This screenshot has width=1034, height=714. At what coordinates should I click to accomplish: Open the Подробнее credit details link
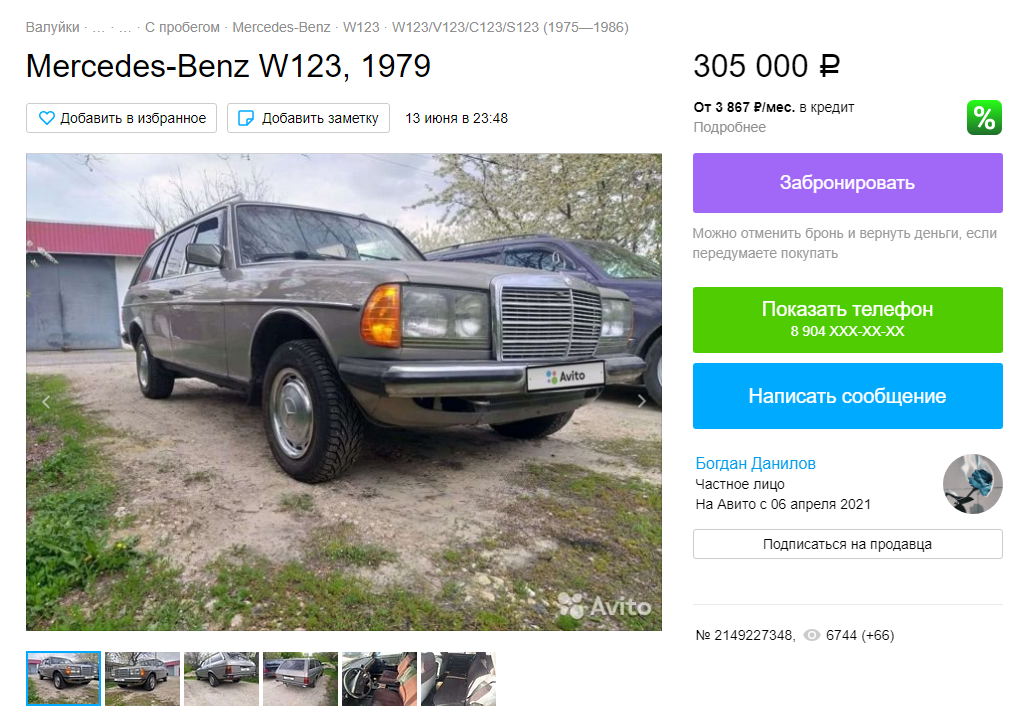[x=729, y=127]
